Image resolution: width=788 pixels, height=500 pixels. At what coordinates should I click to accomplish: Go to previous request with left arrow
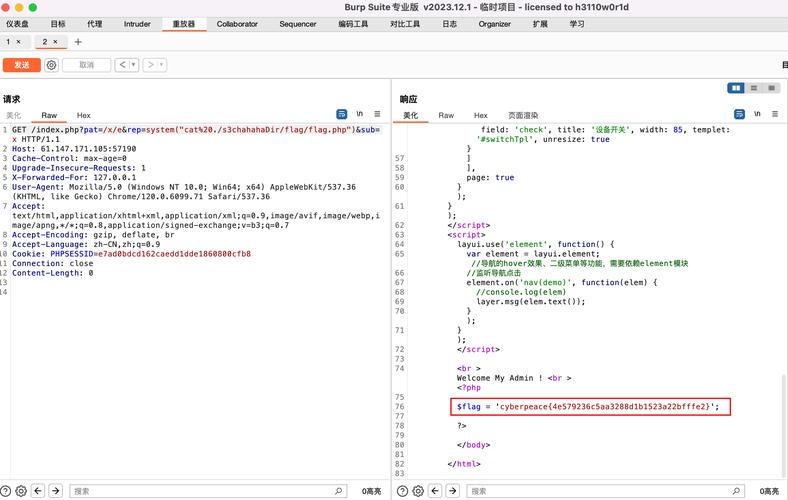coord(123,65)
